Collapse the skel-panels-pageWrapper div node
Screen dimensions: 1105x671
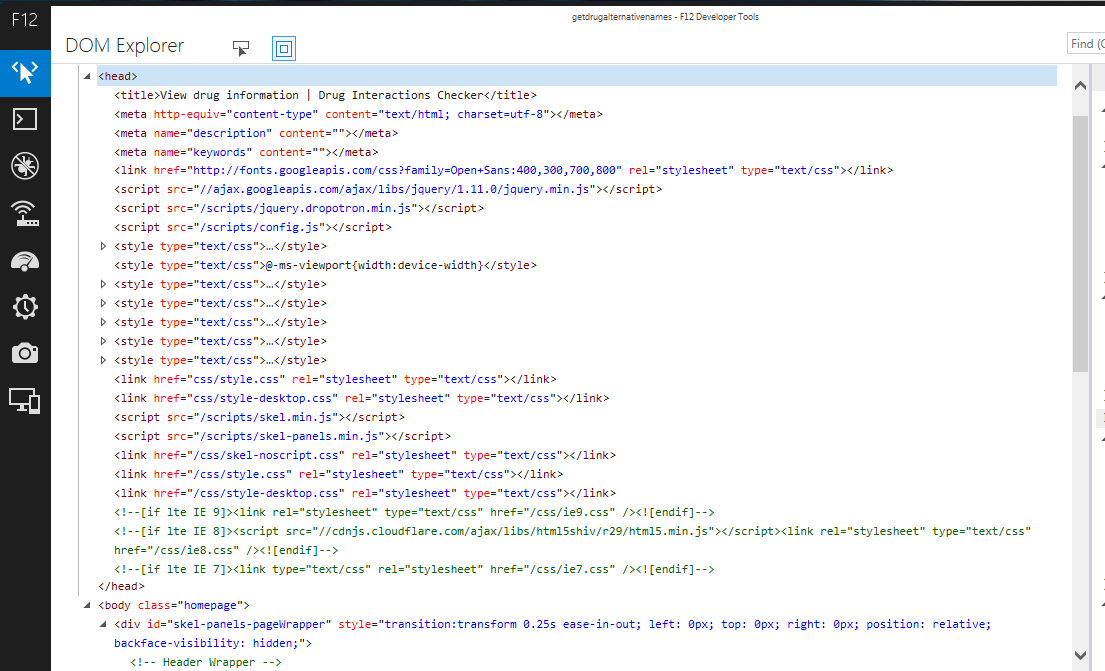click(x=104, y=624)
